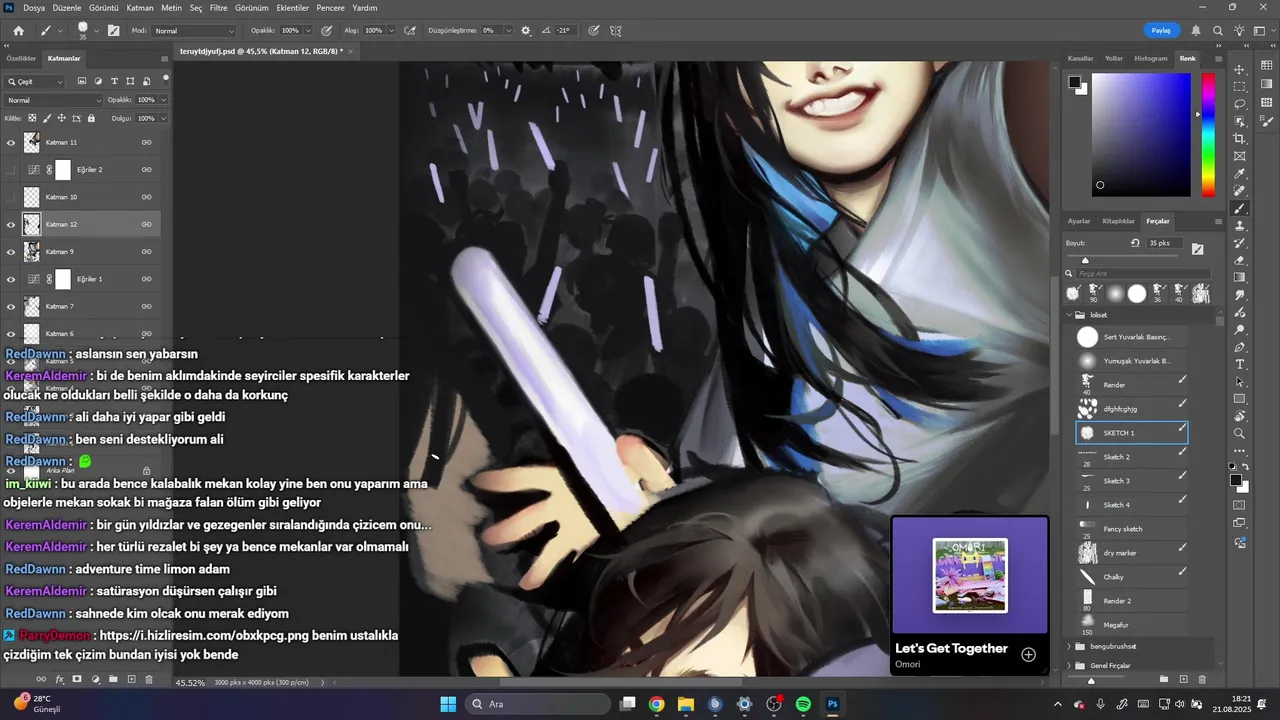Select the Eraser tool

1240,260
